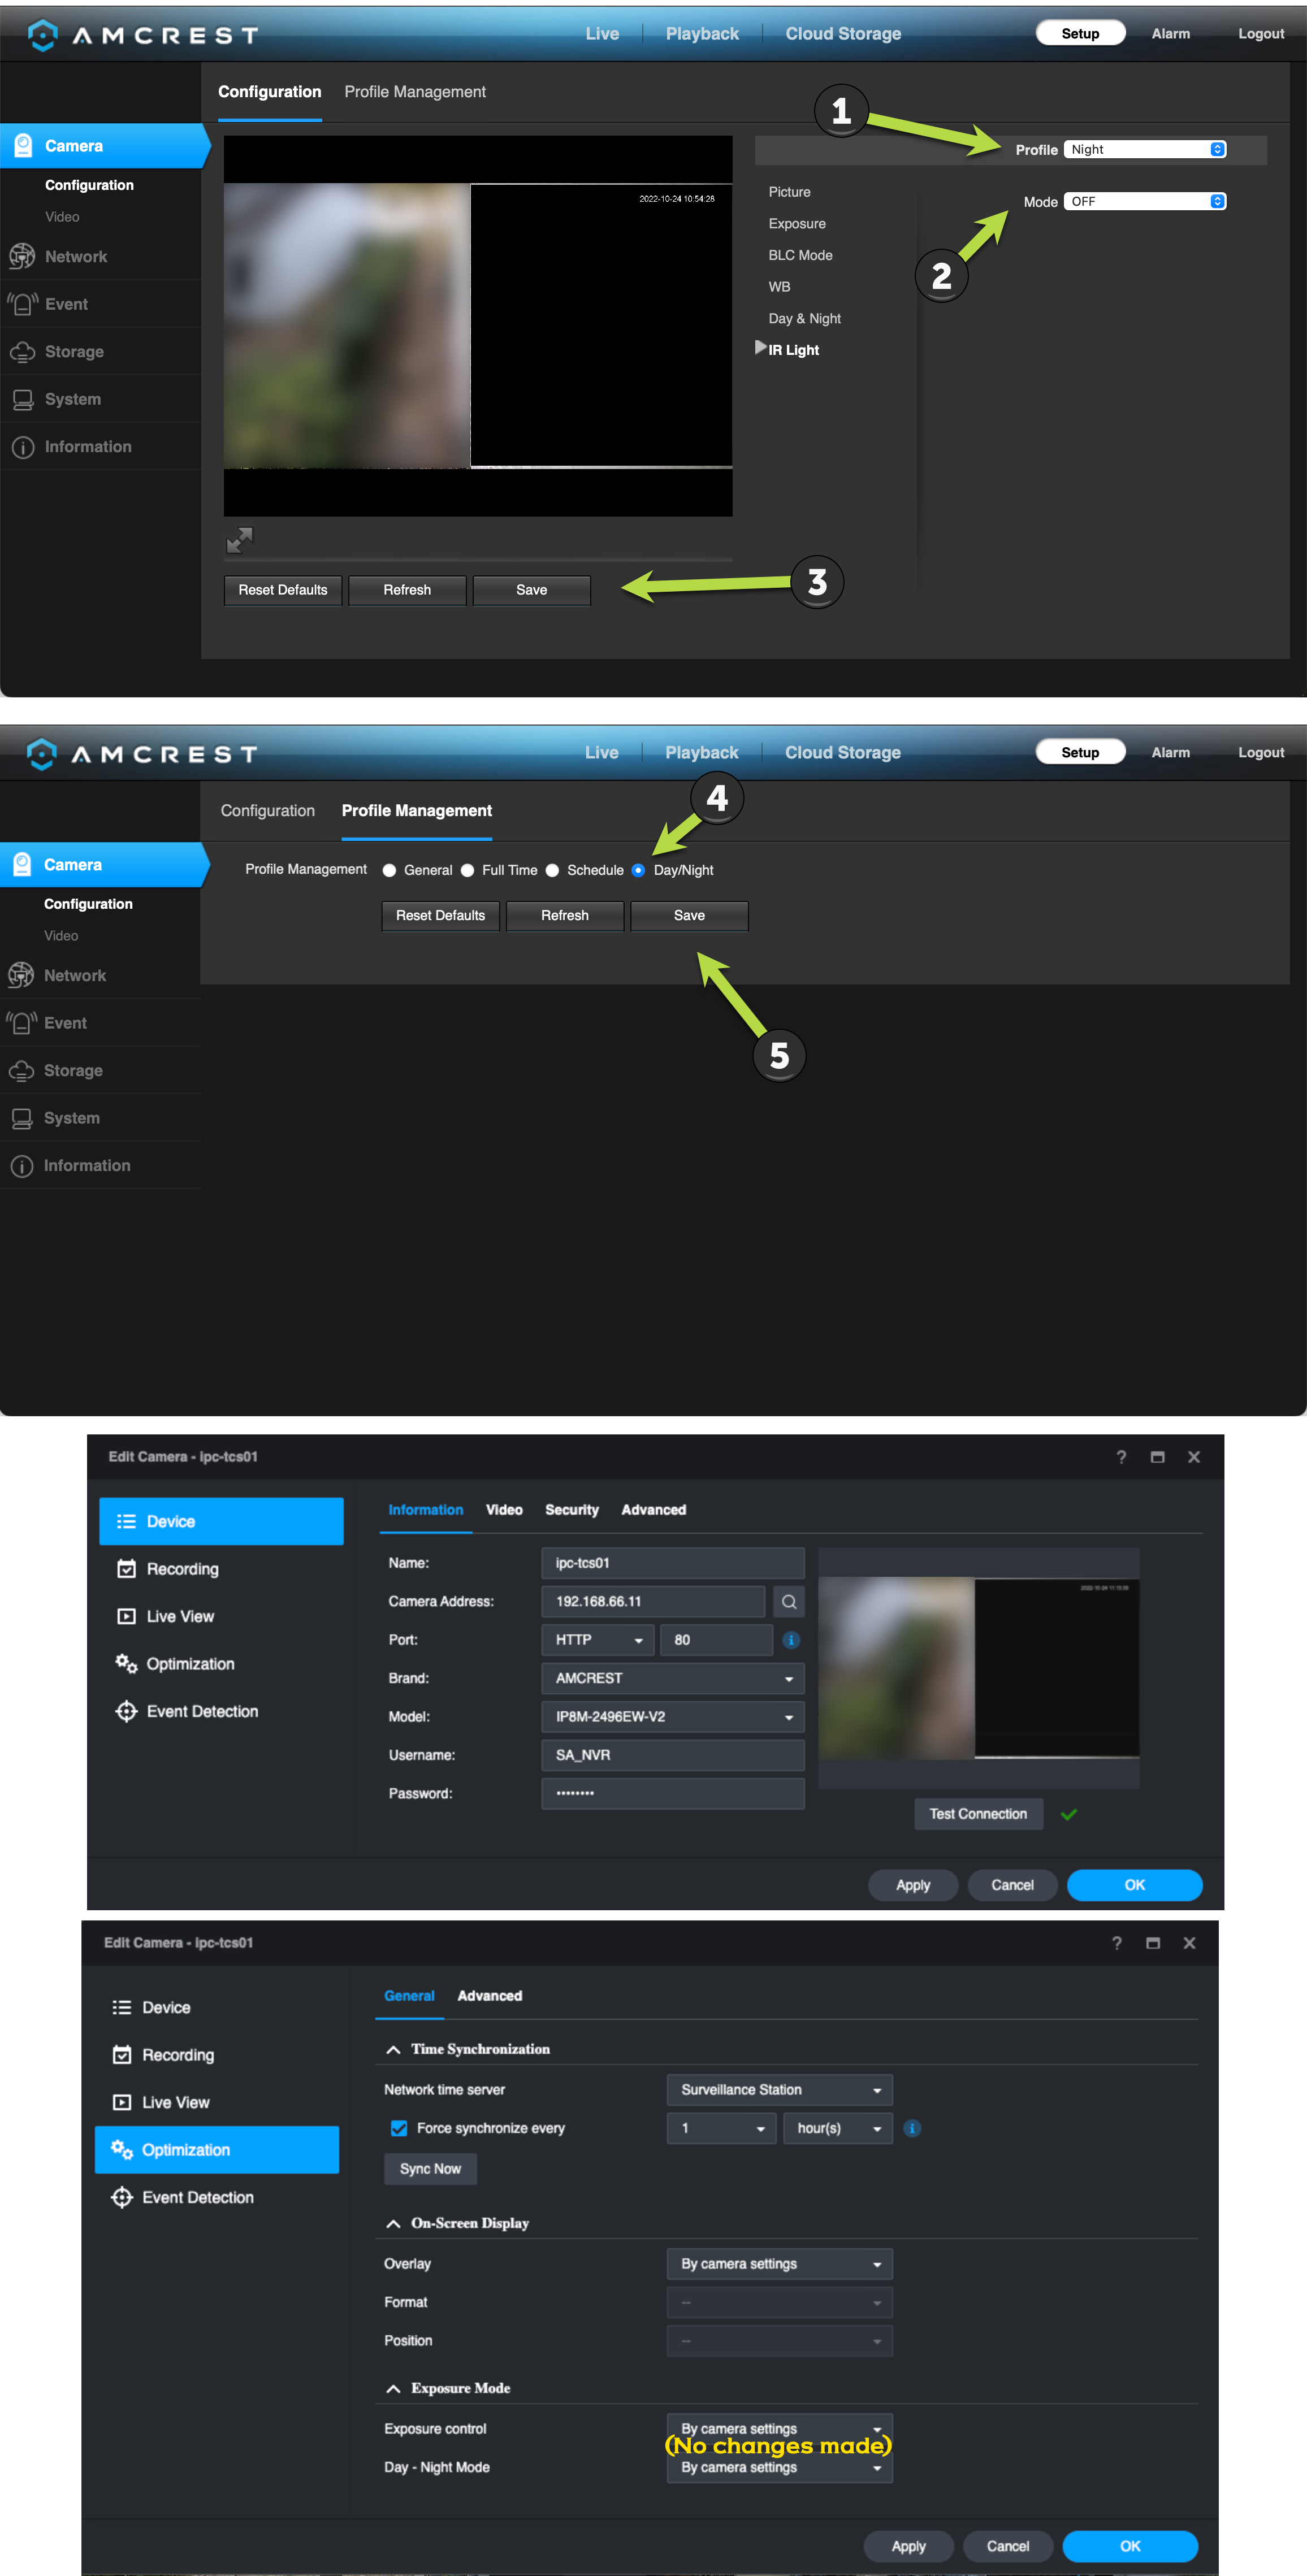The image size is (1307, 2576).
Task: Toggle the Force synchronize every checkbox
Action: coord(399,2128)
